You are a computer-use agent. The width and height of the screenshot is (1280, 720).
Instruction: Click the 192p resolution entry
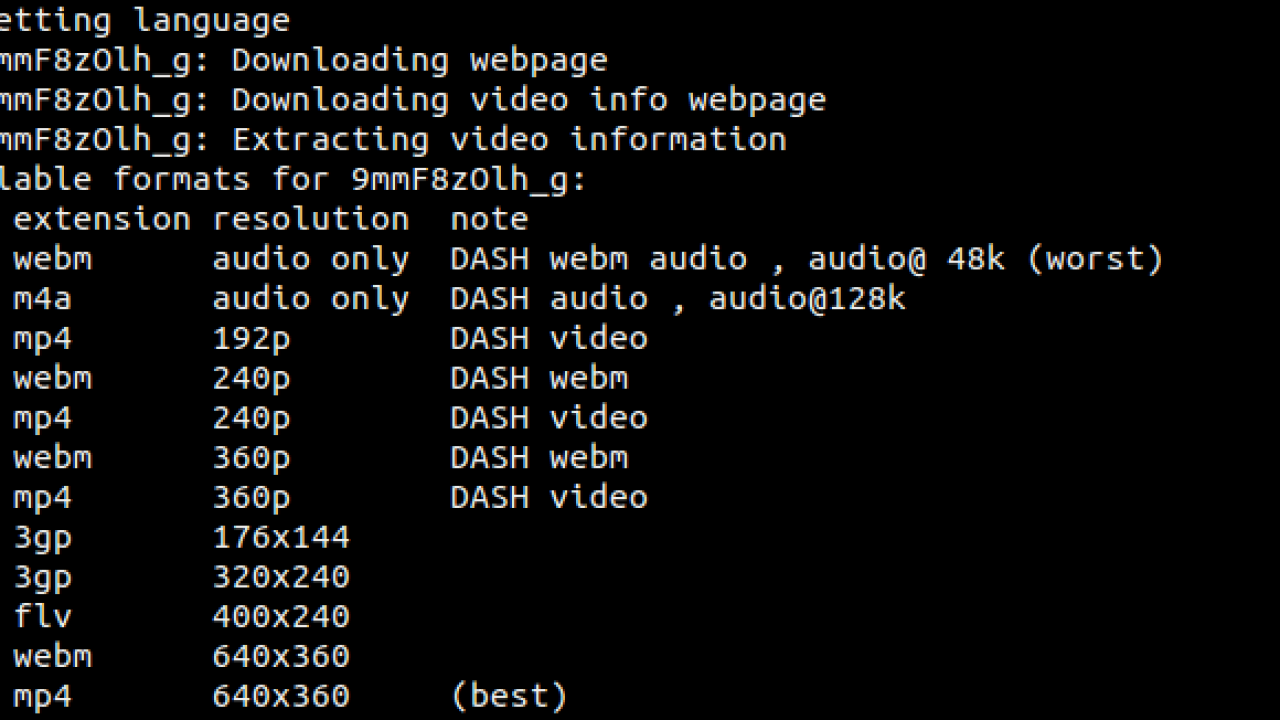(x=251, y=339)
